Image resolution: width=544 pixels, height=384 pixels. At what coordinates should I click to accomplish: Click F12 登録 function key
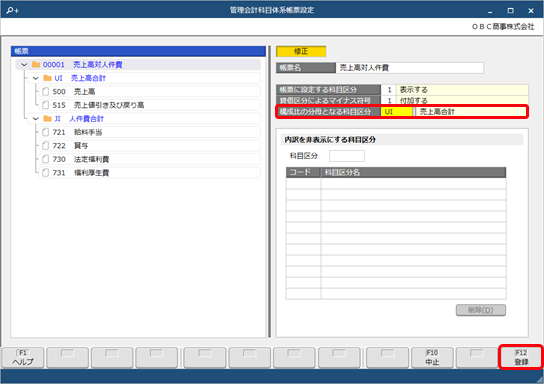click(521, 358)
